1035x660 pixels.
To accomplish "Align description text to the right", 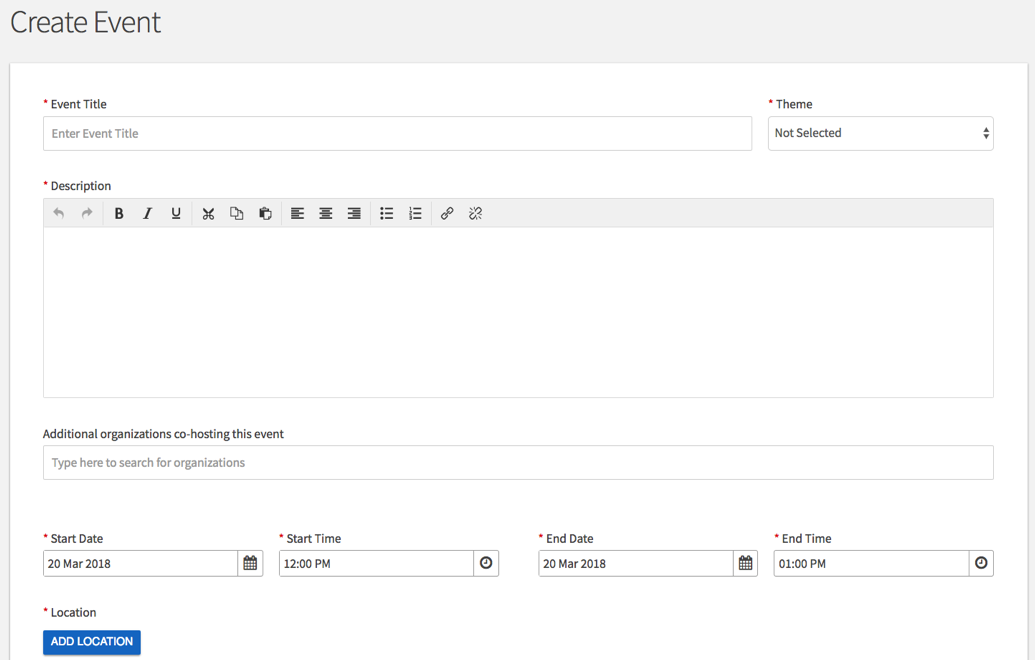I will click(354, 213).
